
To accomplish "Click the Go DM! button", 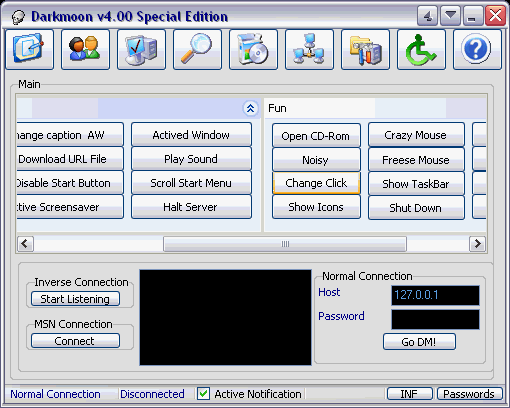I will pos(419,342).
